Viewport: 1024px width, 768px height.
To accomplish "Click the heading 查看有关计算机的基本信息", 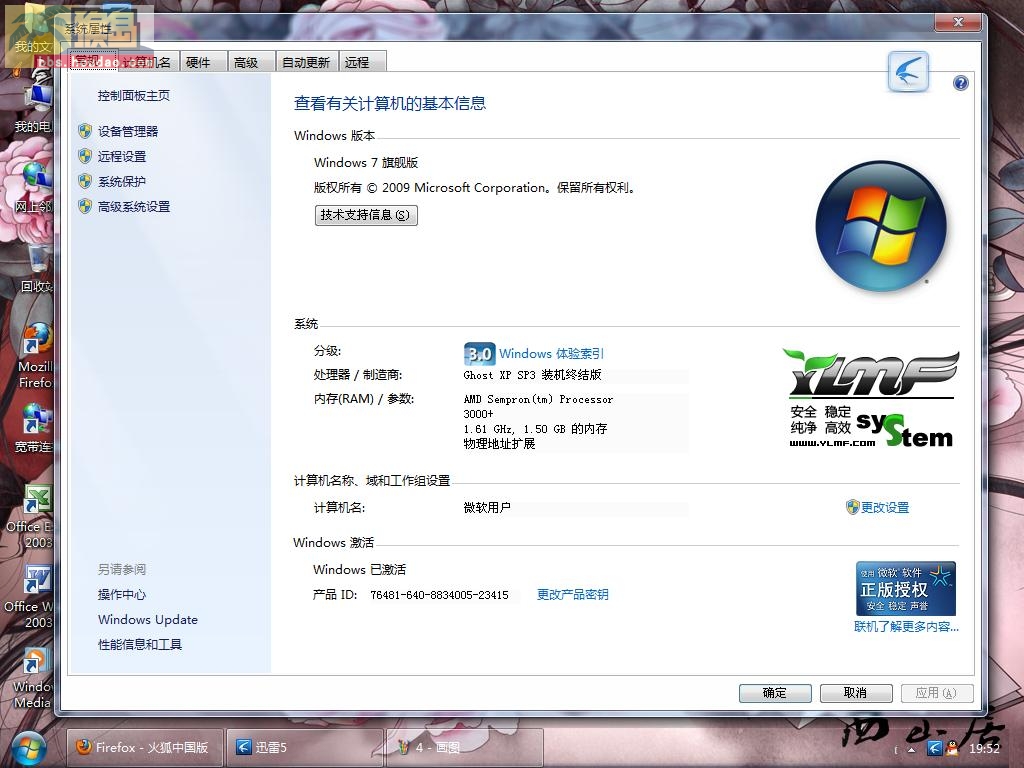I will click(x=390, y=103).
